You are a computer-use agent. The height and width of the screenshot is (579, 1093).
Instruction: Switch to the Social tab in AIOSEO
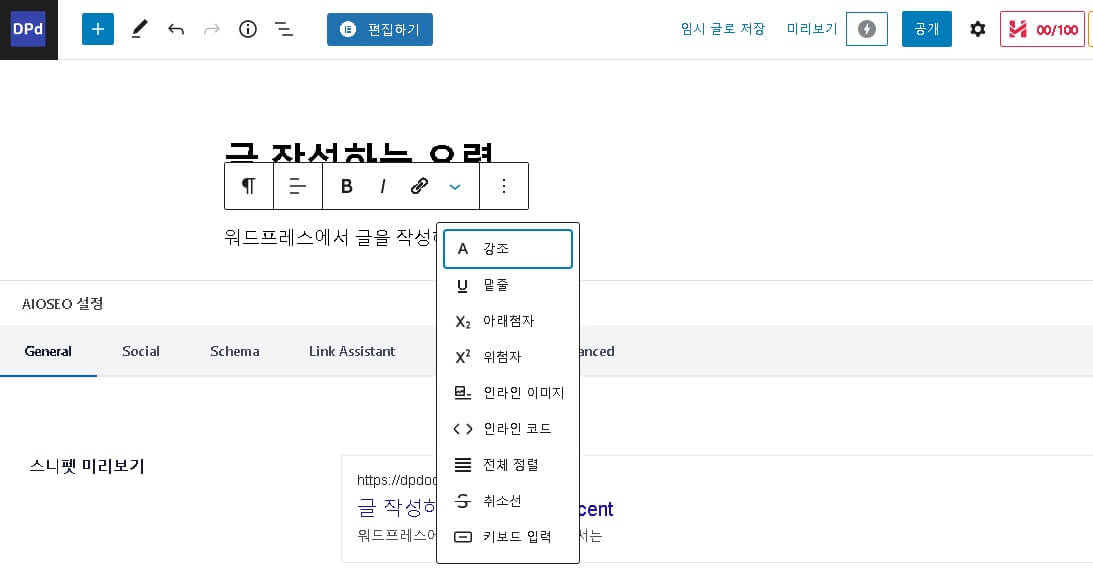coord(140,351)
